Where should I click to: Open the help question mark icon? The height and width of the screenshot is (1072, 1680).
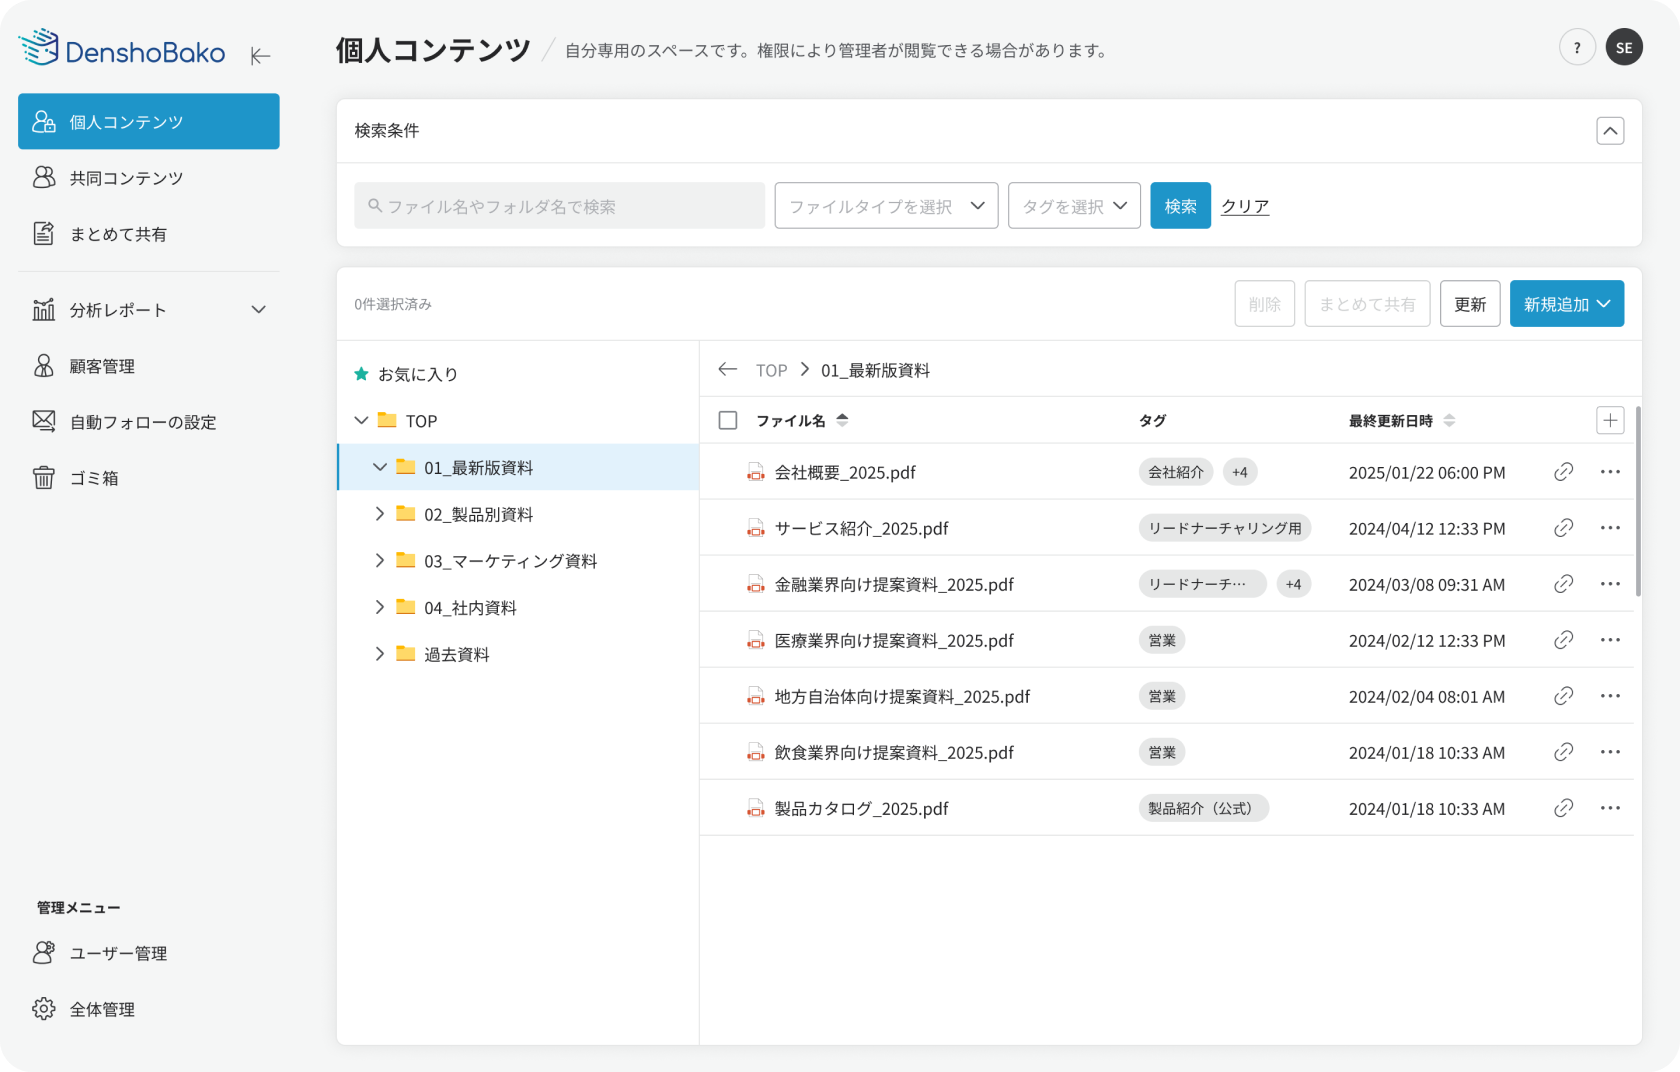[1577, 47]
